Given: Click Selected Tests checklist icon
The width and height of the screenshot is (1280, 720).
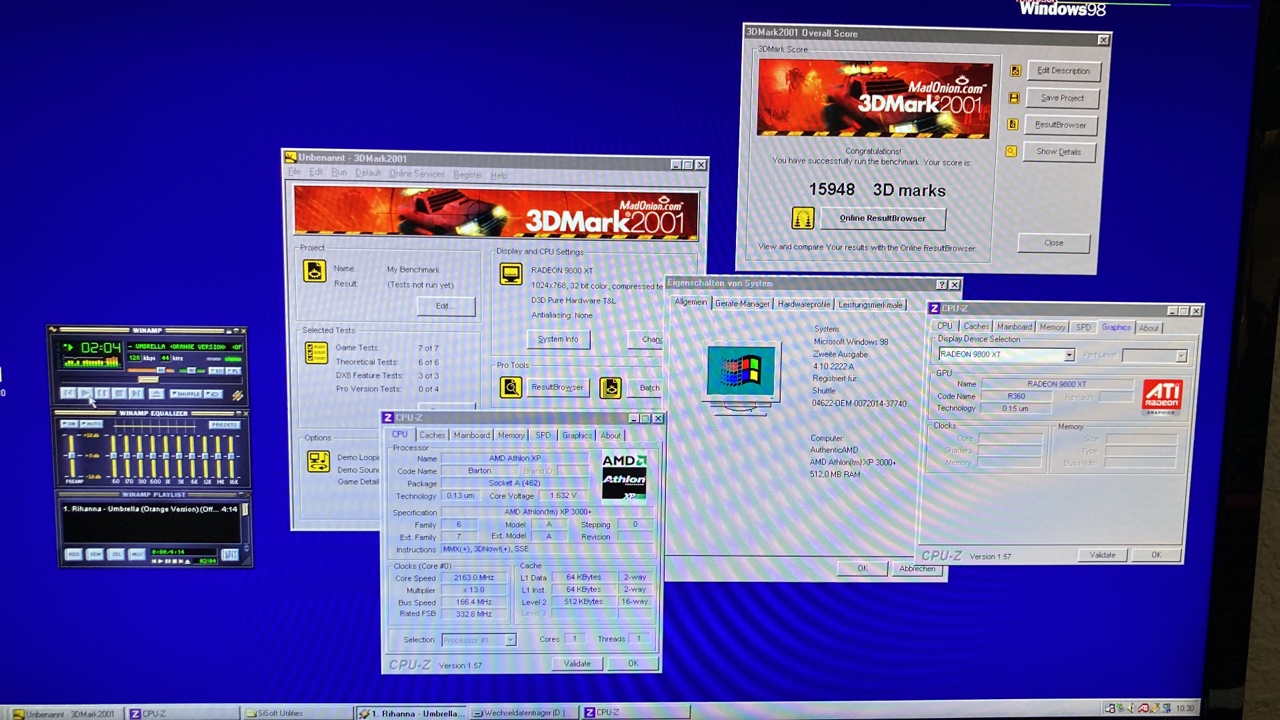Looking at the screenshot, I should [316, 353].
